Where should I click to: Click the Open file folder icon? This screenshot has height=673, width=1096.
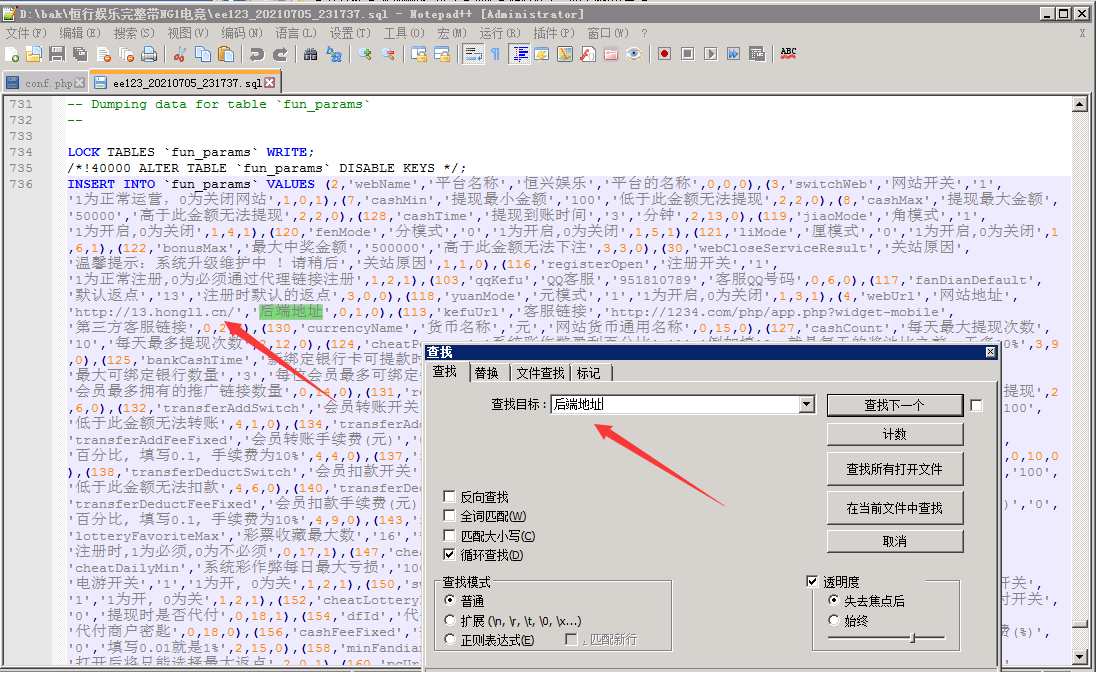point(34,55)
